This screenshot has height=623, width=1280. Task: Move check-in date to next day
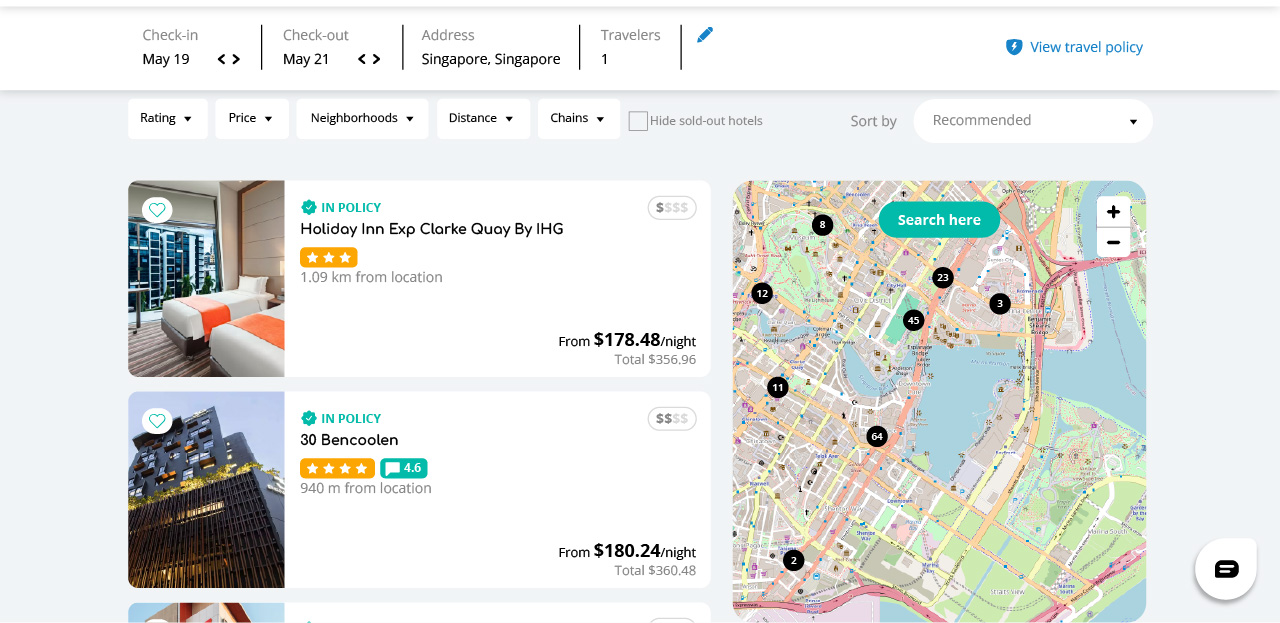pyautogui.click(x=236, y=59)
